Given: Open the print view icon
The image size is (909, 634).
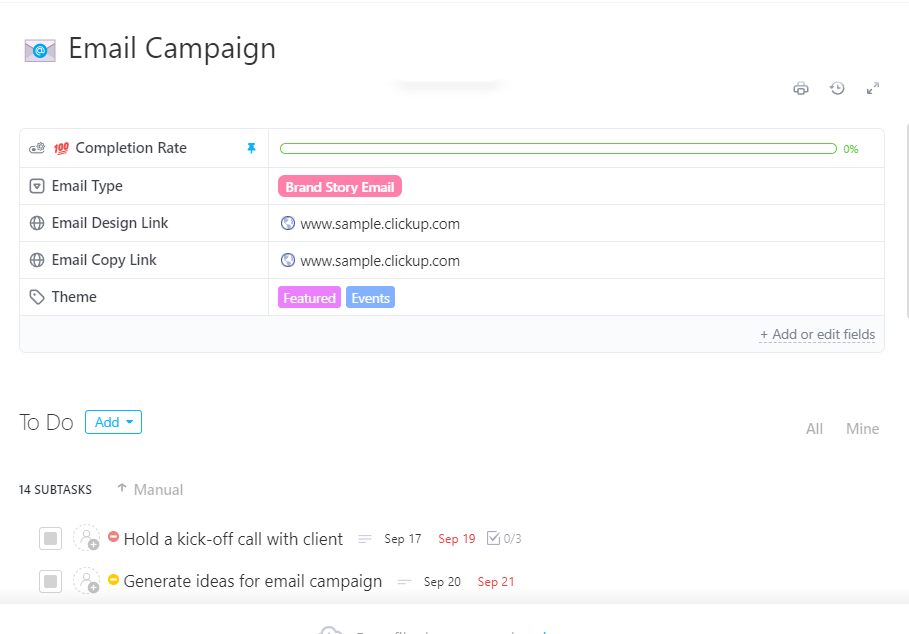Looking at the screenshot, I should [x=801, y=88].
